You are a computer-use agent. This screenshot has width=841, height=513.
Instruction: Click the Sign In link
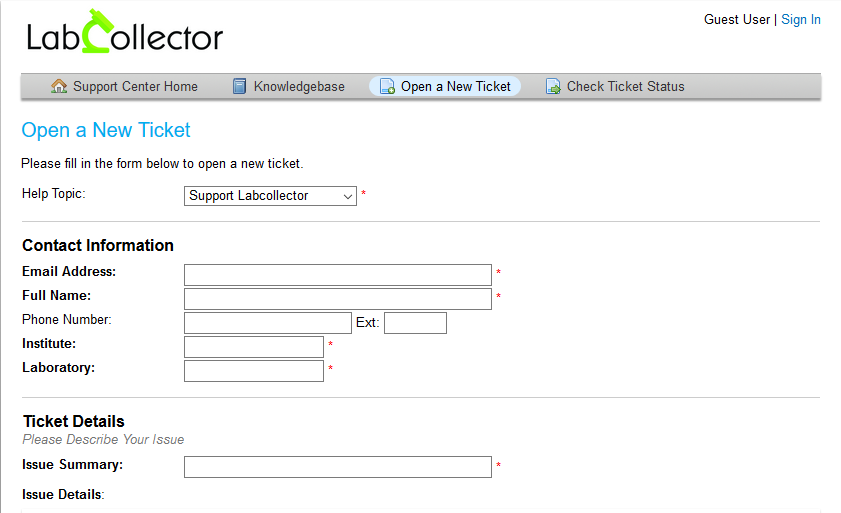tap(801, 20)
